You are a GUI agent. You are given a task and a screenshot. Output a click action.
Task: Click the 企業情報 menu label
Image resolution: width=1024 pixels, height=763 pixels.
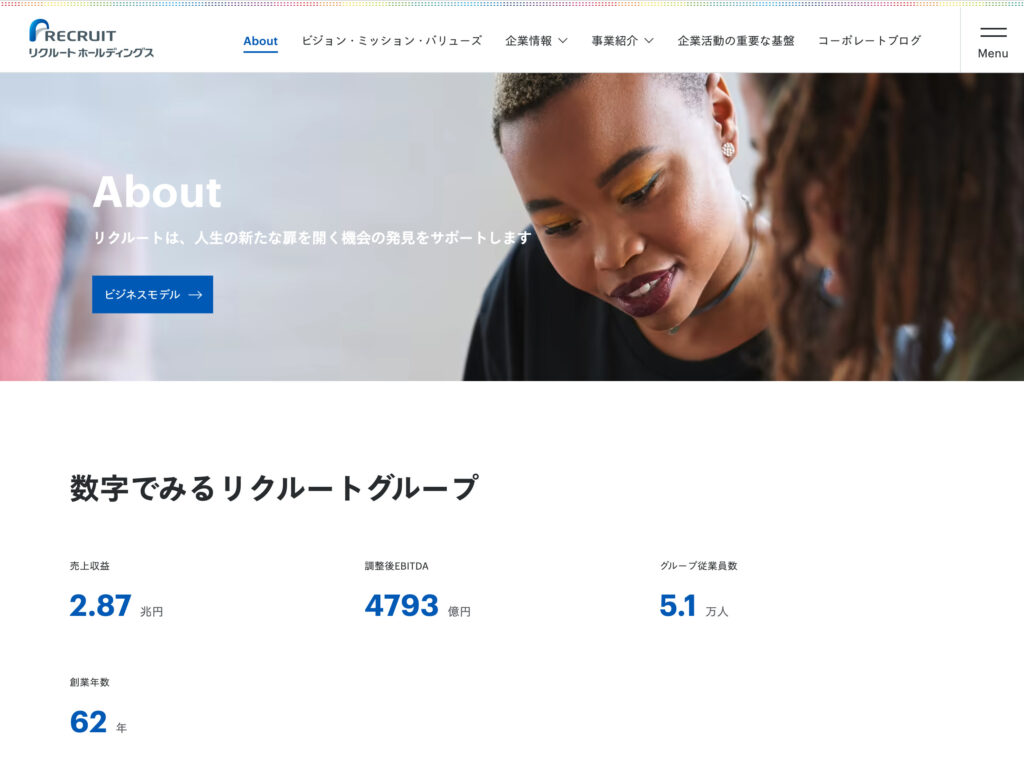(528, 41)
